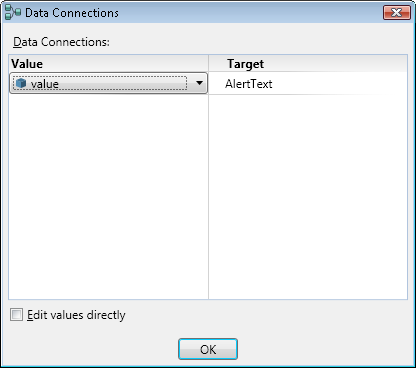Image resolution: width=416 pixels, height=368 pixels.
Task: Select the AlertText target cell
Action: [x=308, y=83]
